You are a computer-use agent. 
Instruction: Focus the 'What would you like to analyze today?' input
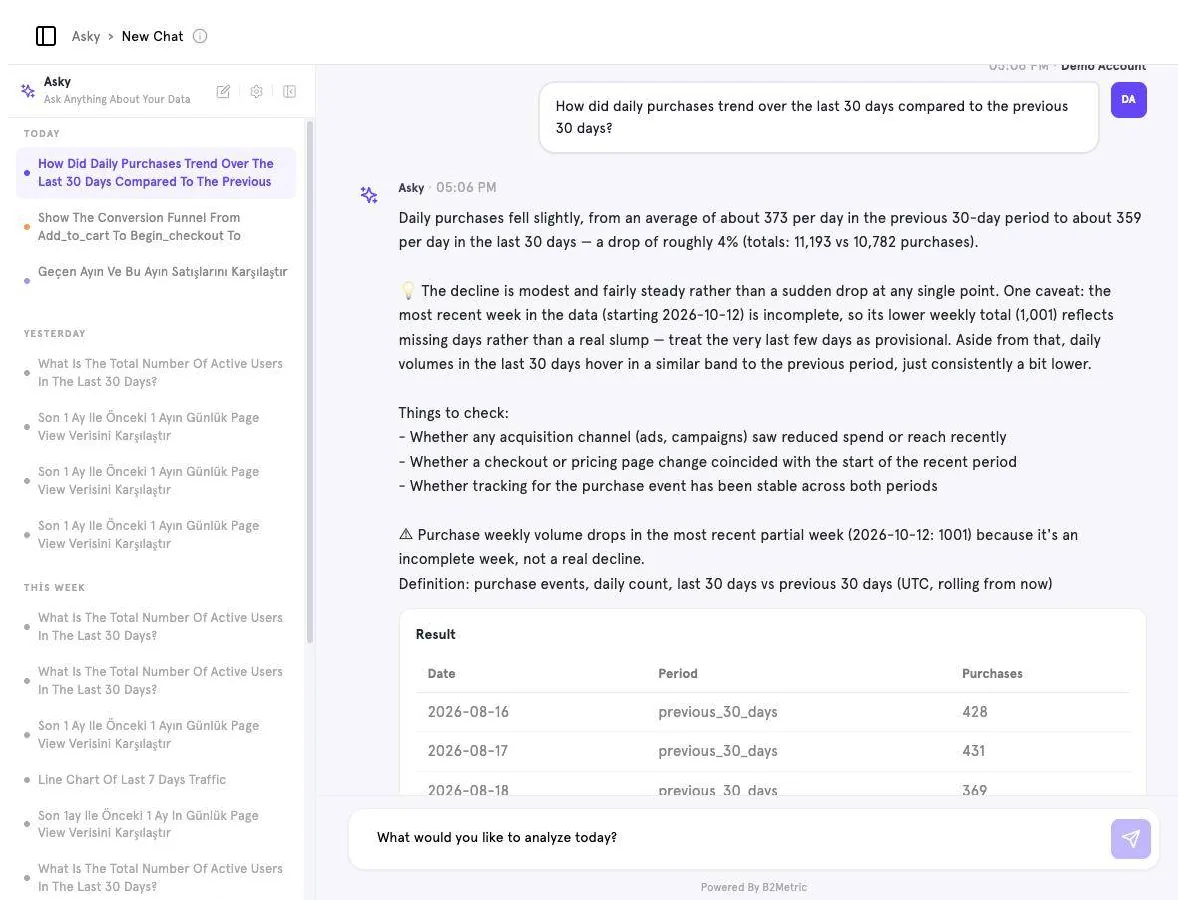tap(729, 838)
